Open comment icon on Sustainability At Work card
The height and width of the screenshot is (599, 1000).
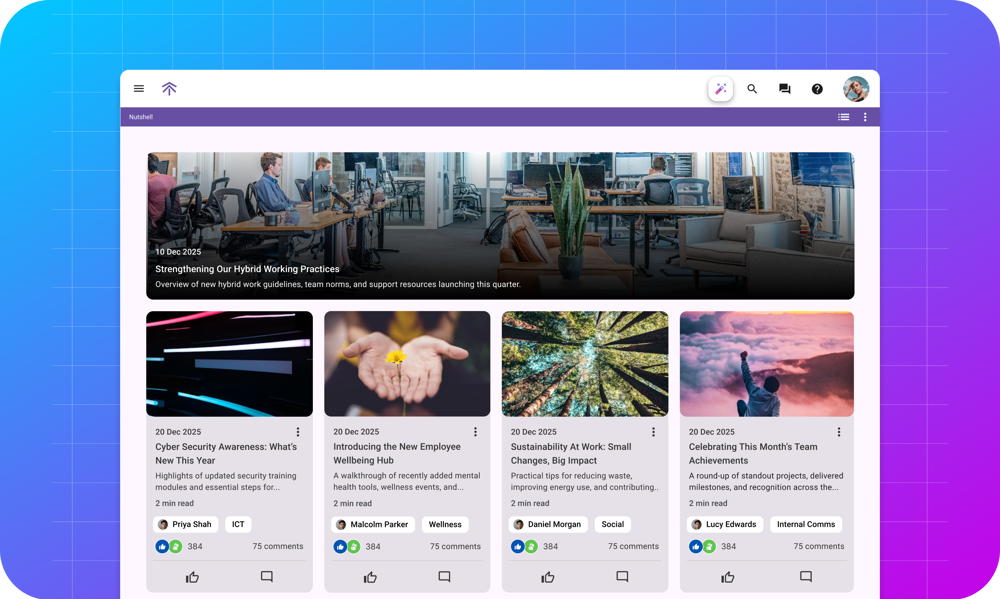(x=622, y=577)
